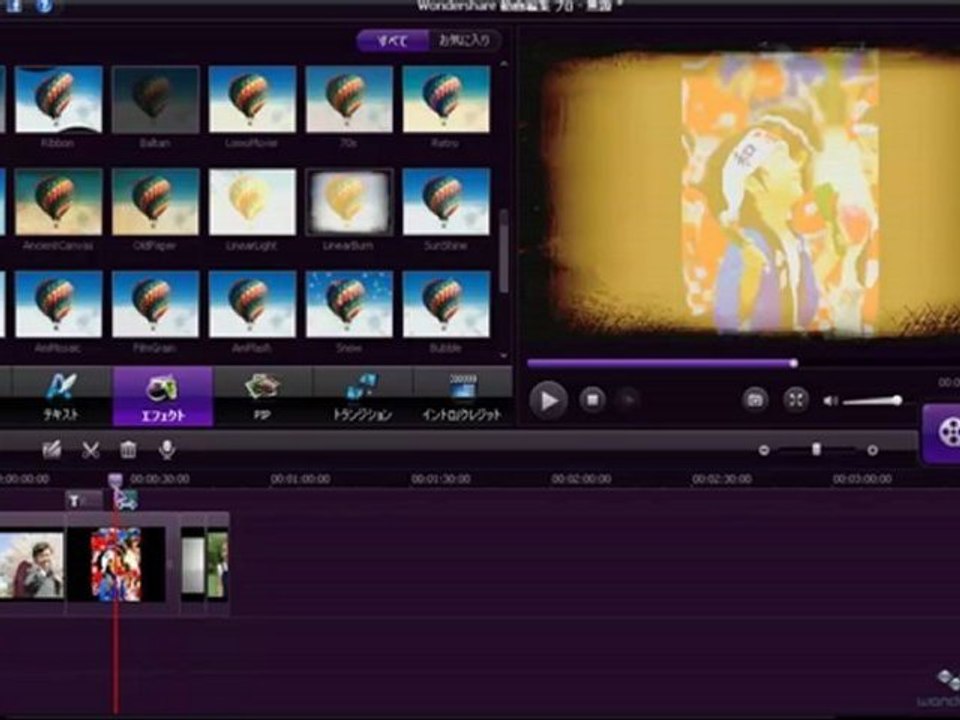Delete clip with the trash icon

[x=128, y=450]
